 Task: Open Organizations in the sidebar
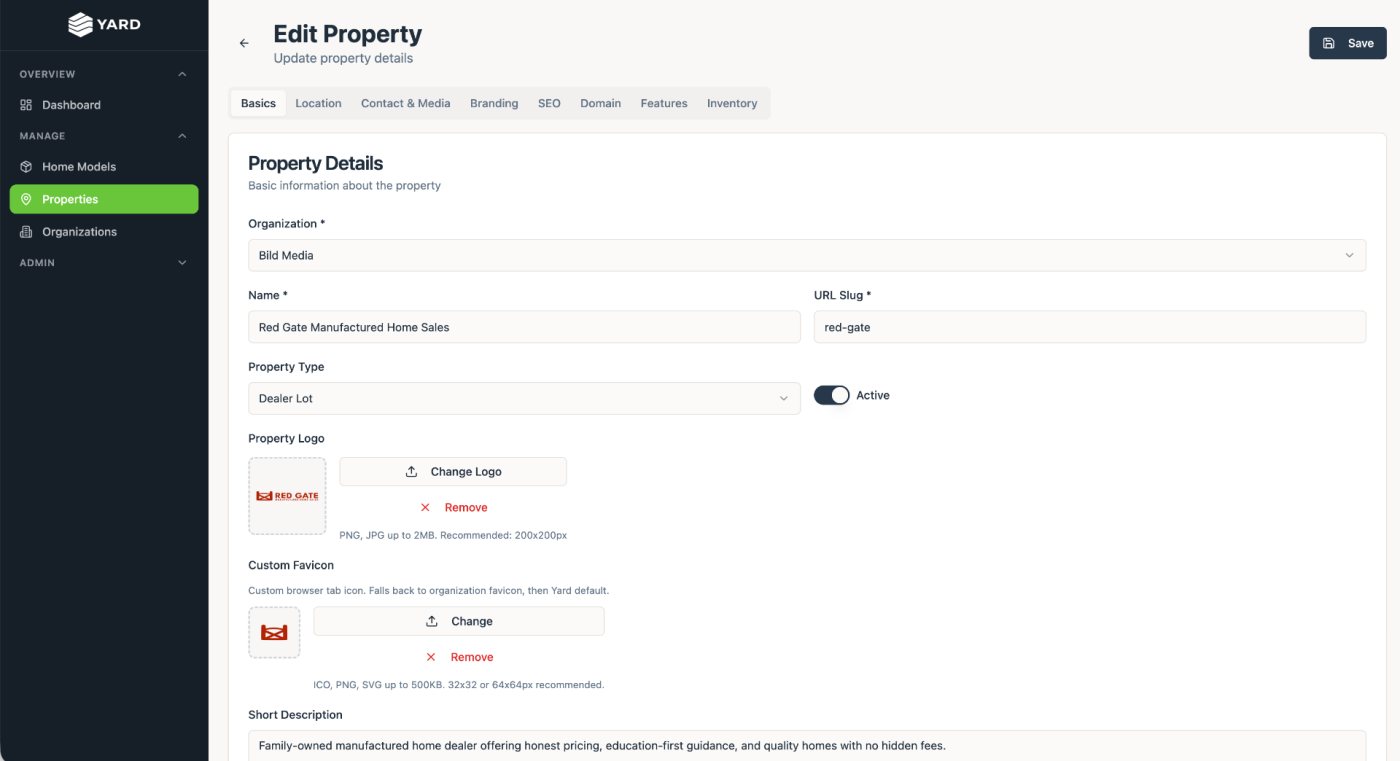click(x=104, y=232)
